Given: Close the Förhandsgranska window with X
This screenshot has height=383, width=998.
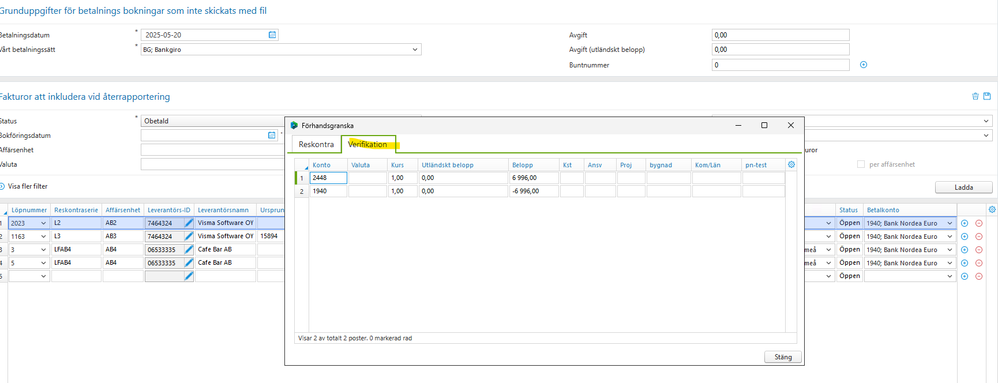Looking at the screenshot, I should pyautogui.click(x=791, y=125).
